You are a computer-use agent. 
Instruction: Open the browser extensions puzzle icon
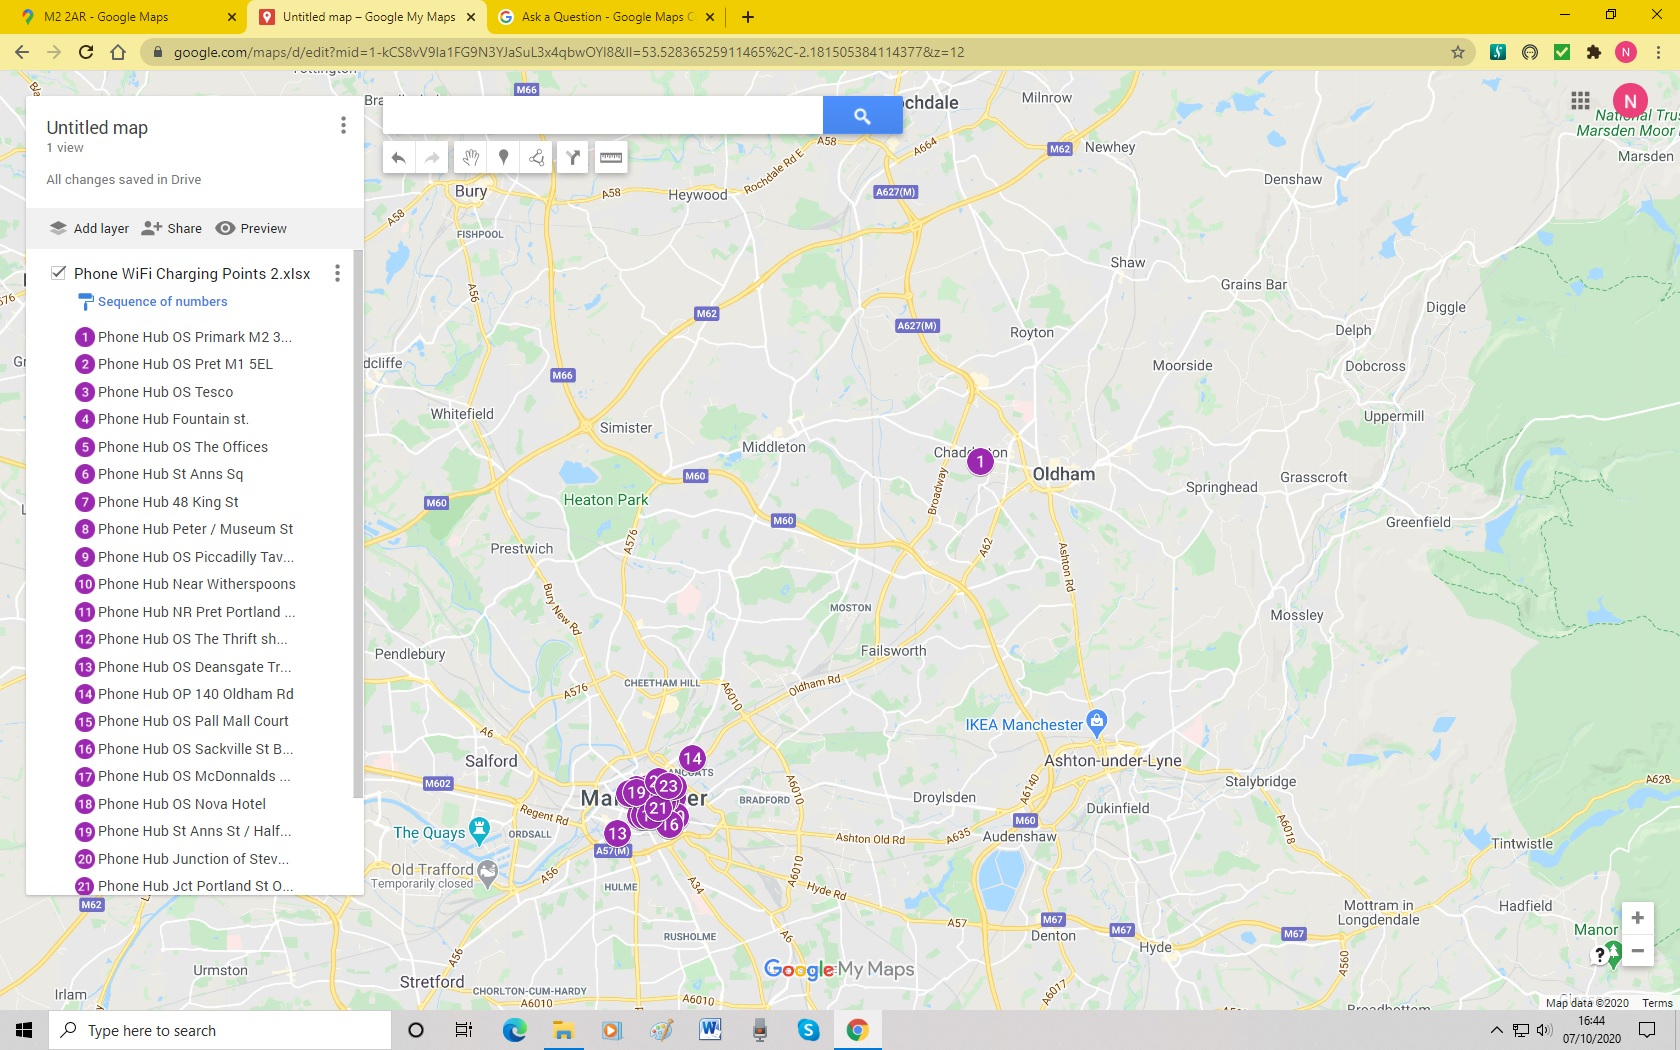[1594, 52]
